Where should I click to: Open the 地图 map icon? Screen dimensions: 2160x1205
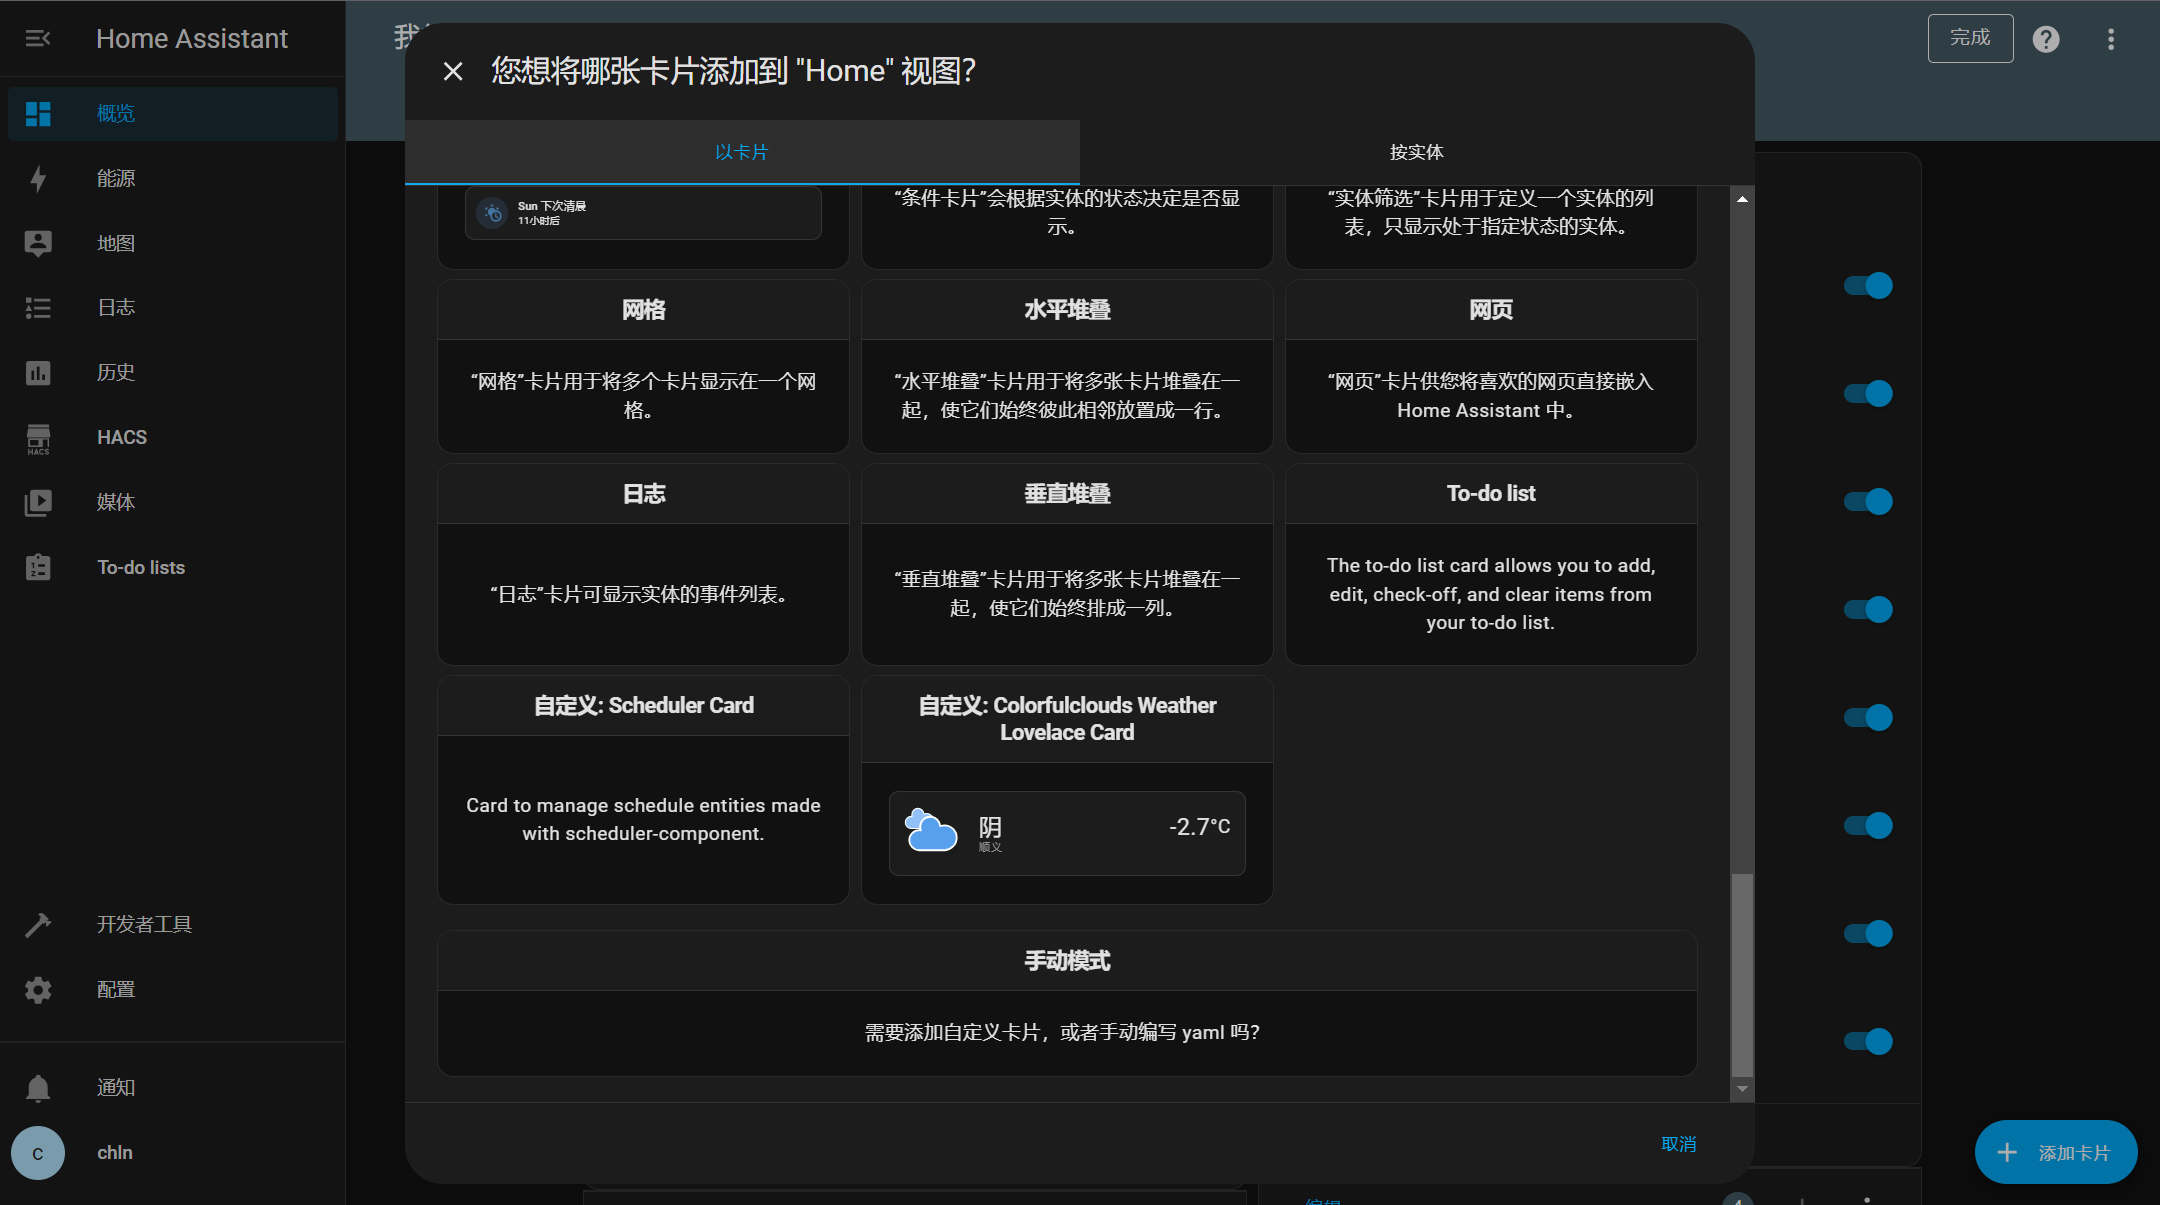click(38, 243)
